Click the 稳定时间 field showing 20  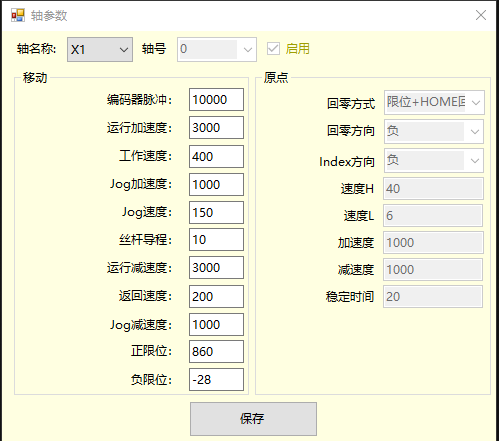(x=433, y=297)
